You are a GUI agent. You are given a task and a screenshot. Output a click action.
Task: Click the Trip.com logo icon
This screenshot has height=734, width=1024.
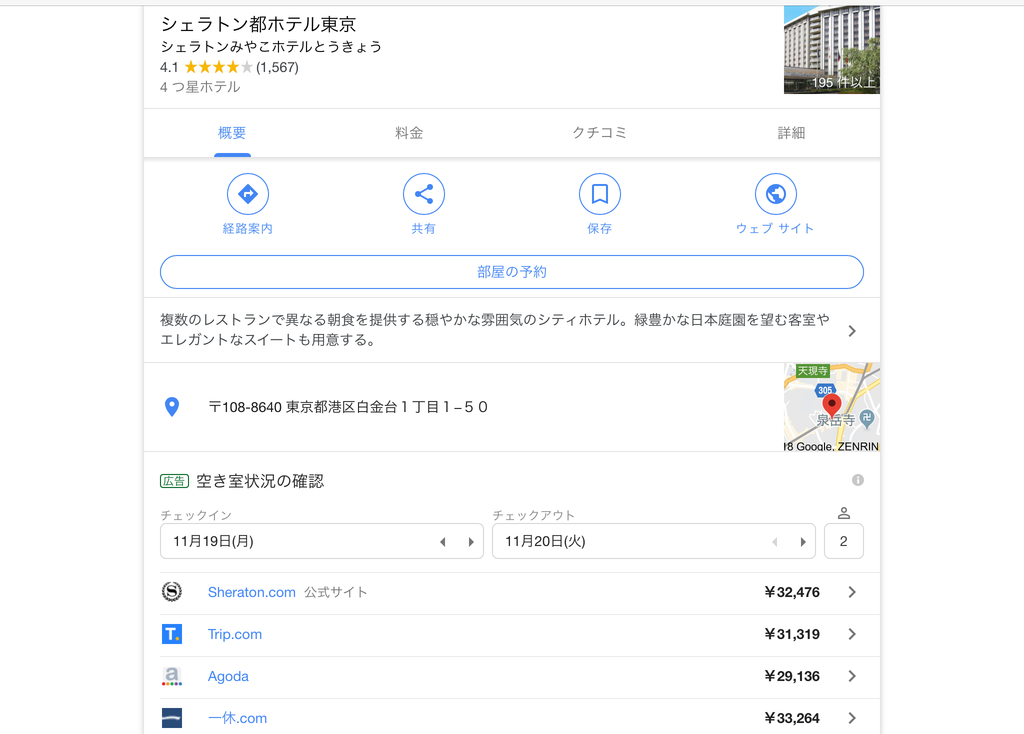tap(172, 633)
